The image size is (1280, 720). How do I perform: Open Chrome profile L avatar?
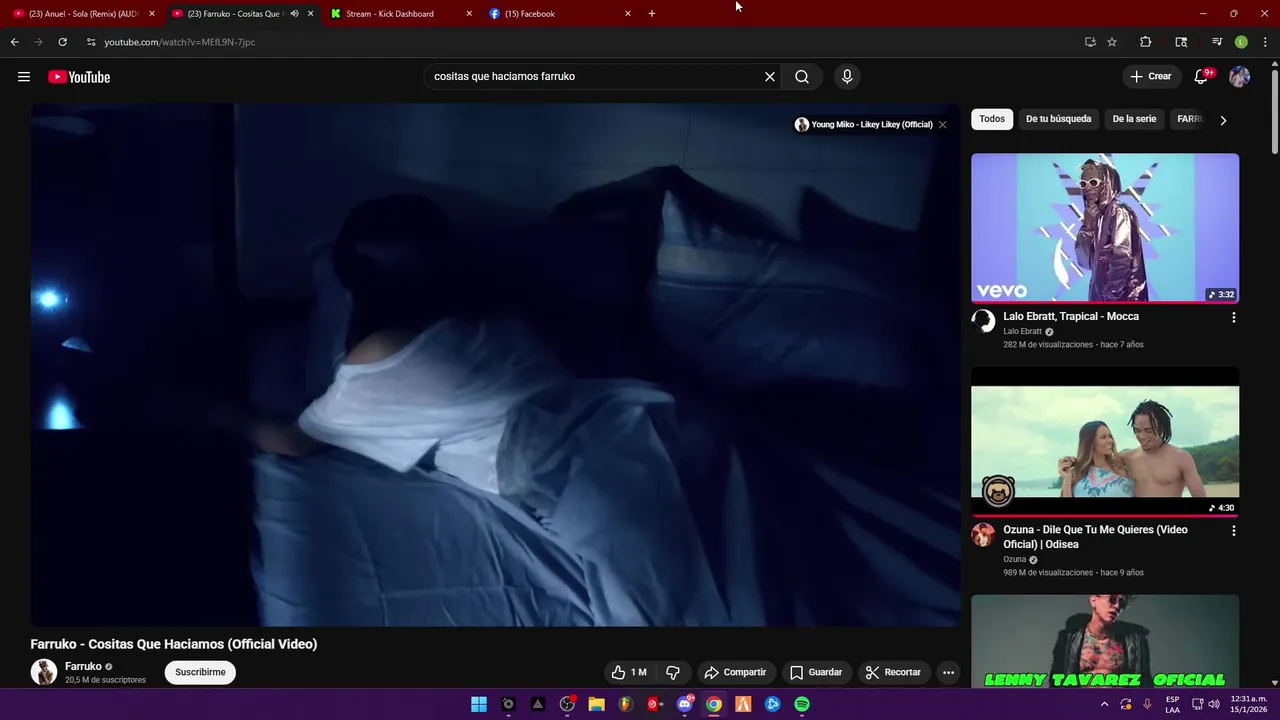1241,42
